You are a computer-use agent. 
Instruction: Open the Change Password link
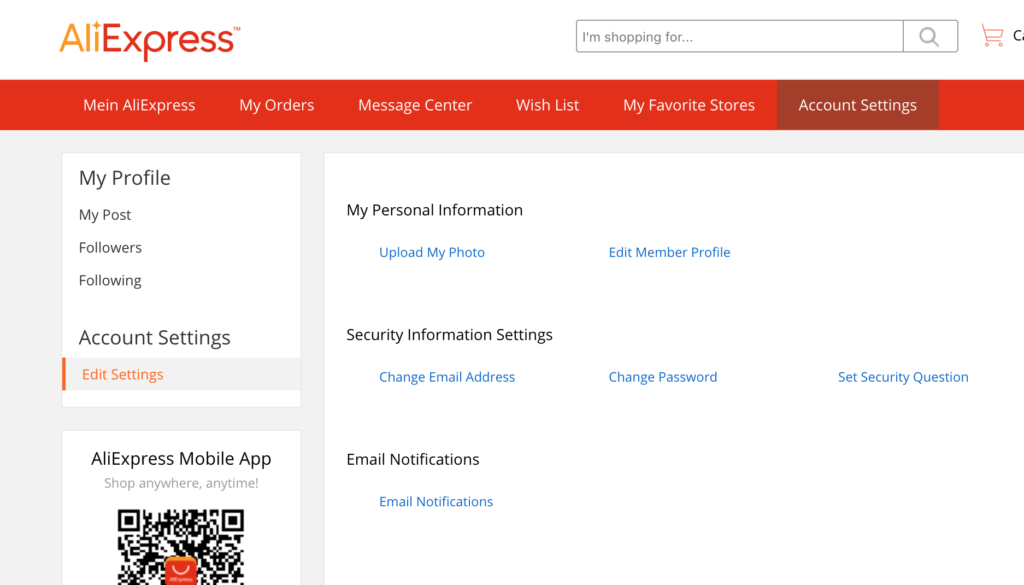(x=663, y=377)
